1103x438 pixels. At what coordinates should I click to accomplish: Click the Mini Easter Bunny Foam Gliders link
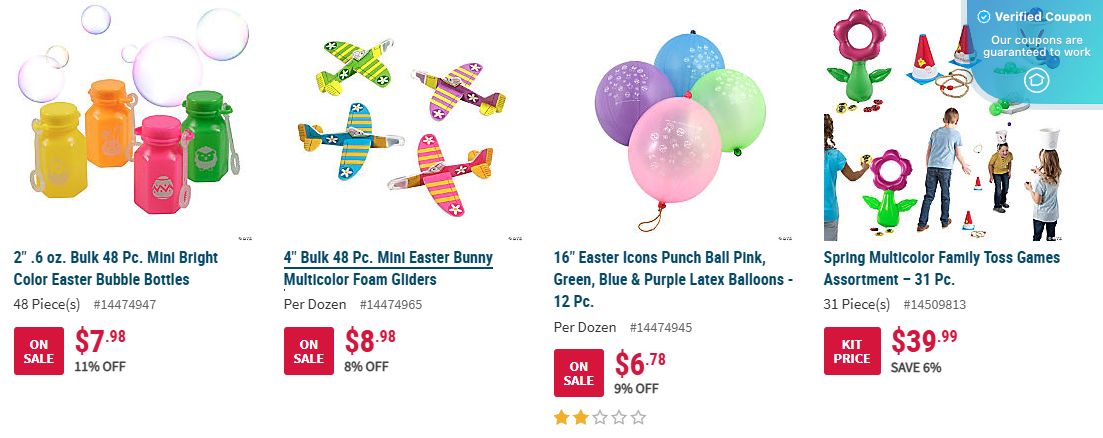pyautogui.click(x=388, y=268)
